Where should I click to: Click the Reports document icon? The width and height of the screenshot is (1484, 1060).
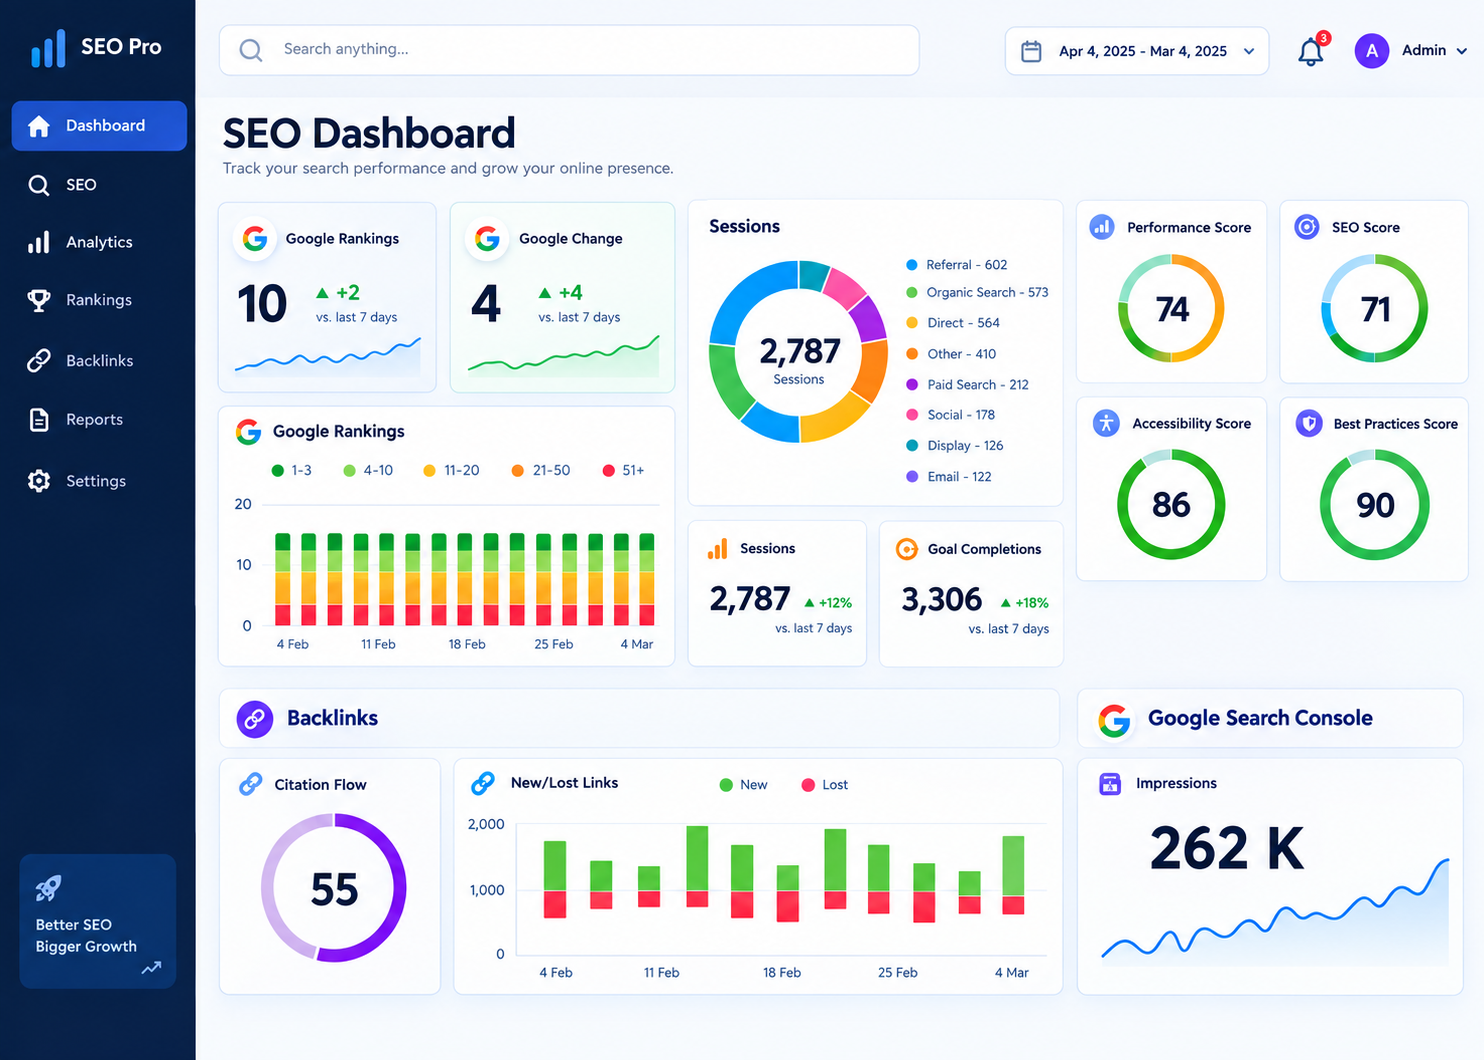(39, 420)
